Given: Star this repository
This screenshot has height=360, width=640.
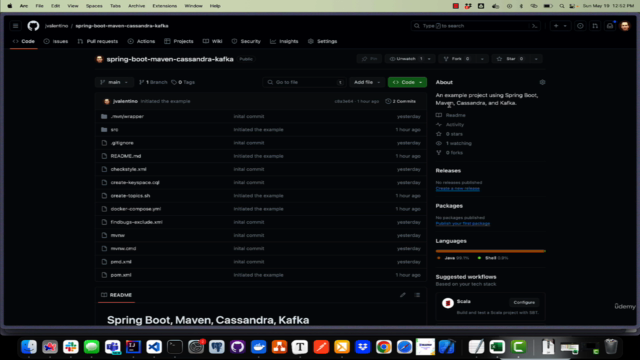Looking at the screenshot, I should click(510, 59).
